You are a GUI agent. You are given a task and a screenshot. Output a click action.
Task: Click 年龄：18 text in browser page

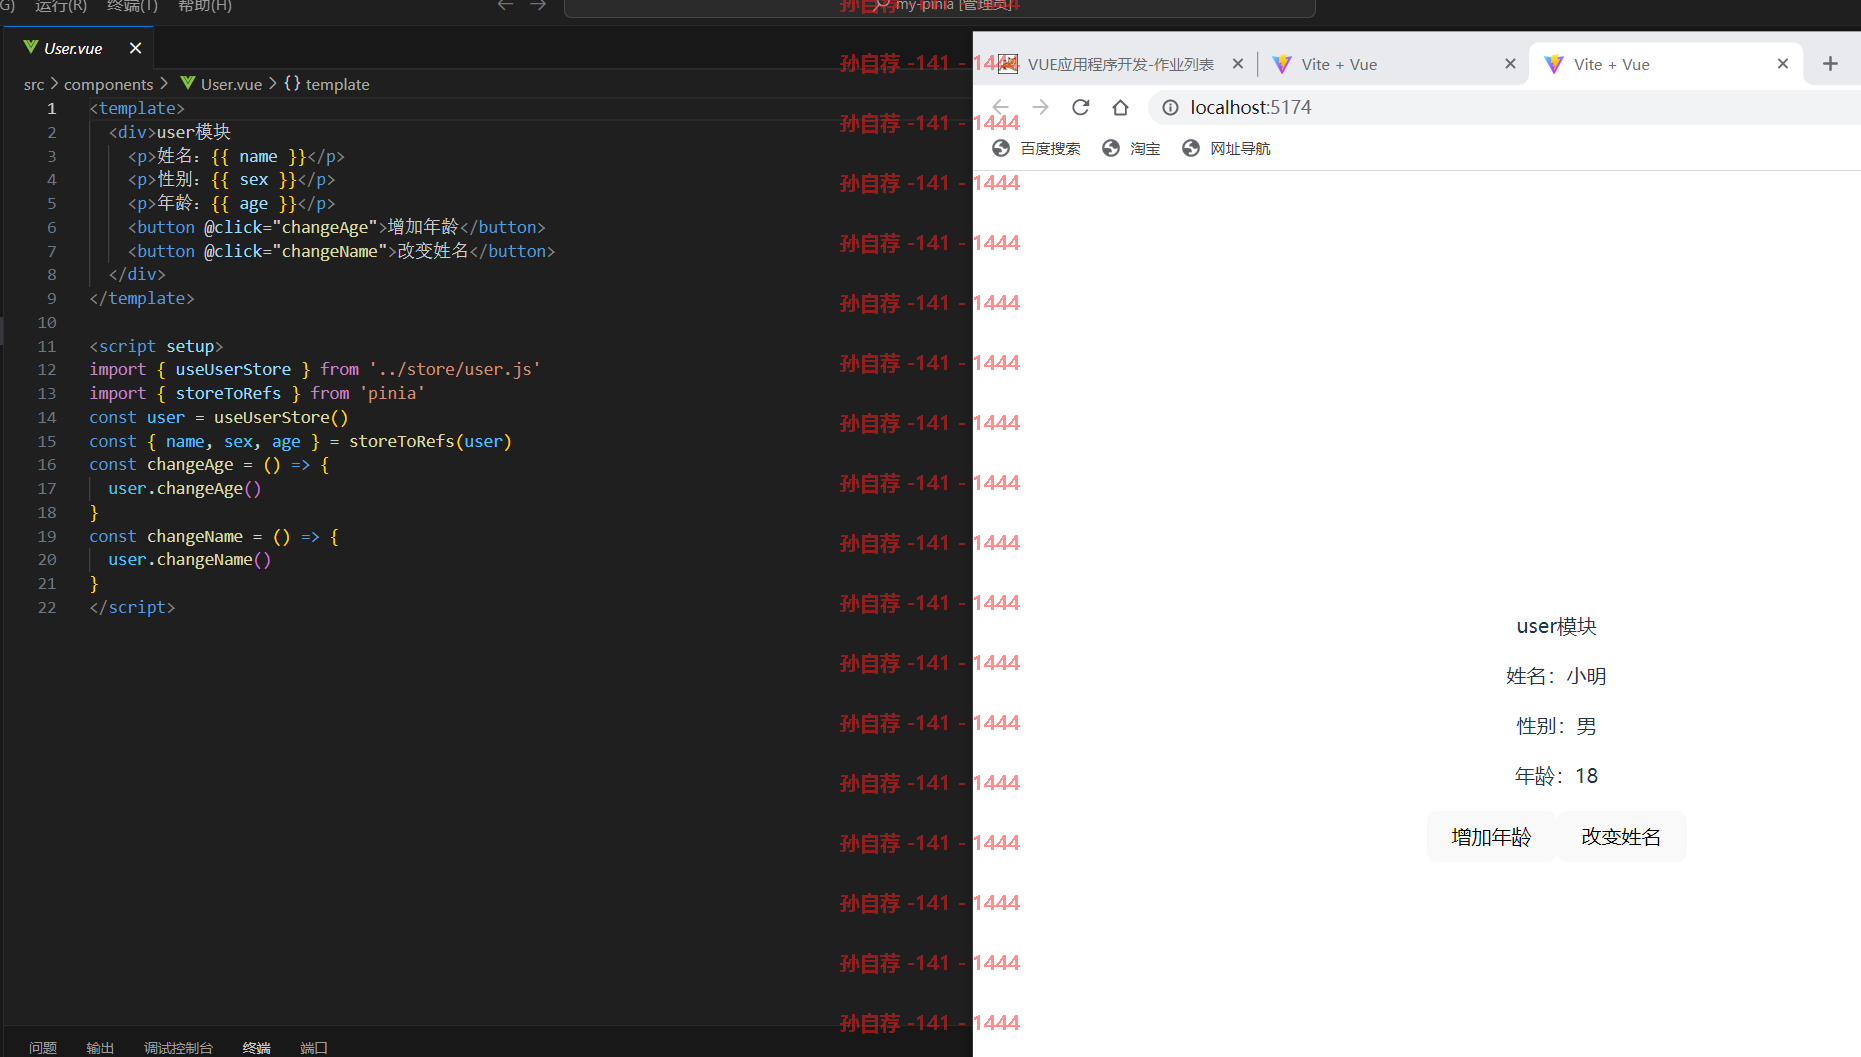(x=1556, y=776)
